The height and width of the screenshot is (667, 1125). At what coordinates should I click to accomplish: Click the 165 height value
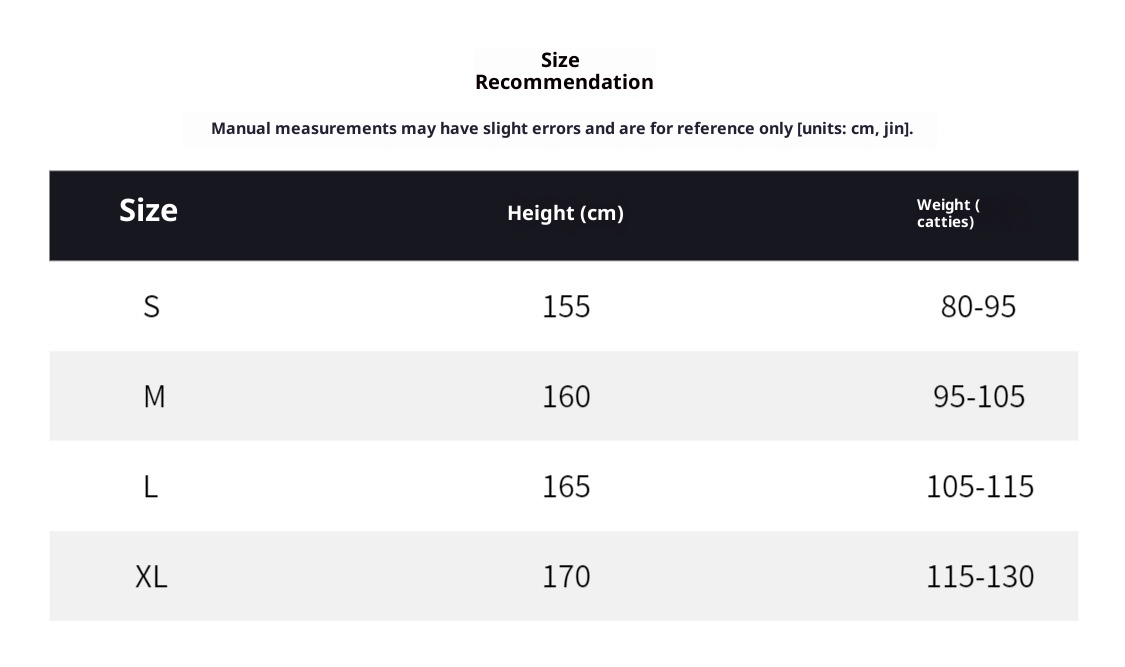[566, 486]
